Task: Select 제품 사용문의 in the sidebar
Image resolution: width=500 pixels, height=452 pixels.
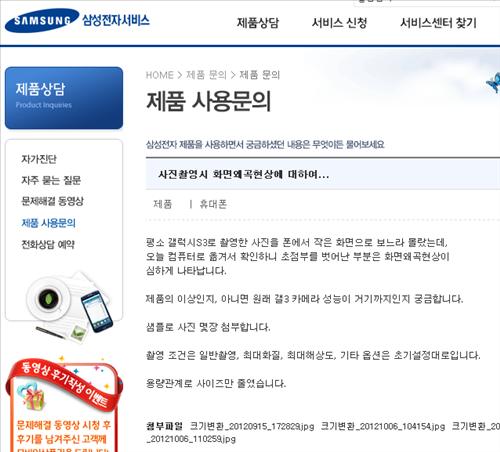Action: click(48, 223)
